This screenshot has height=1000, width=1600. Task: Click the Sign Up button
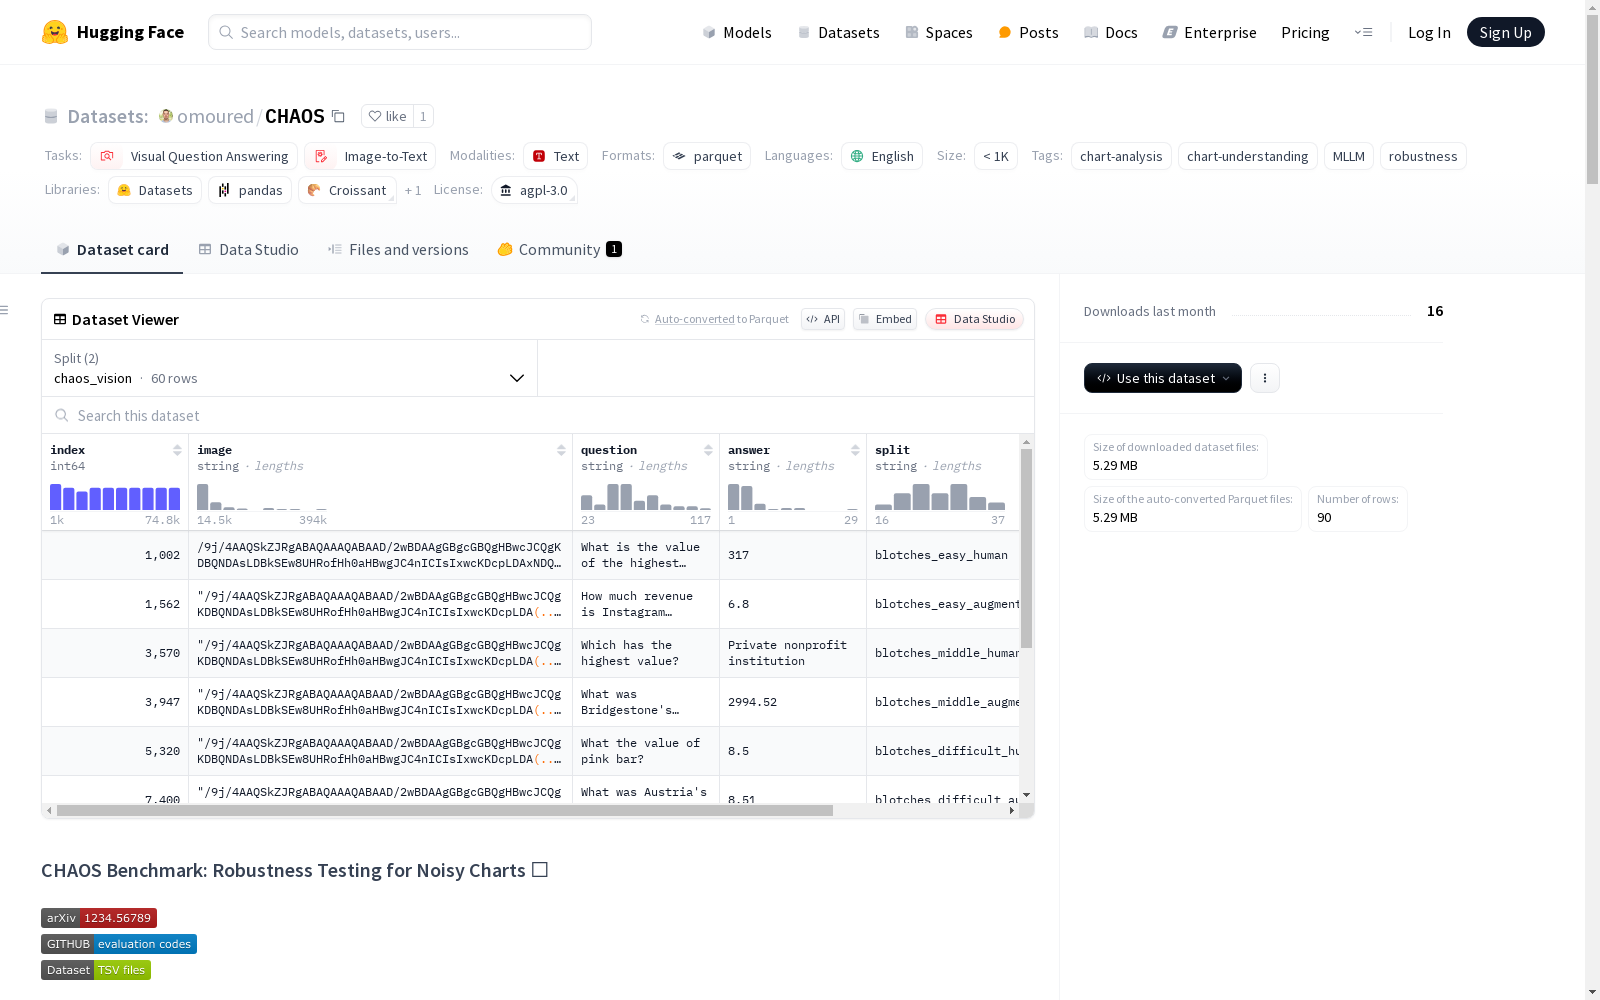[1506, 32]
